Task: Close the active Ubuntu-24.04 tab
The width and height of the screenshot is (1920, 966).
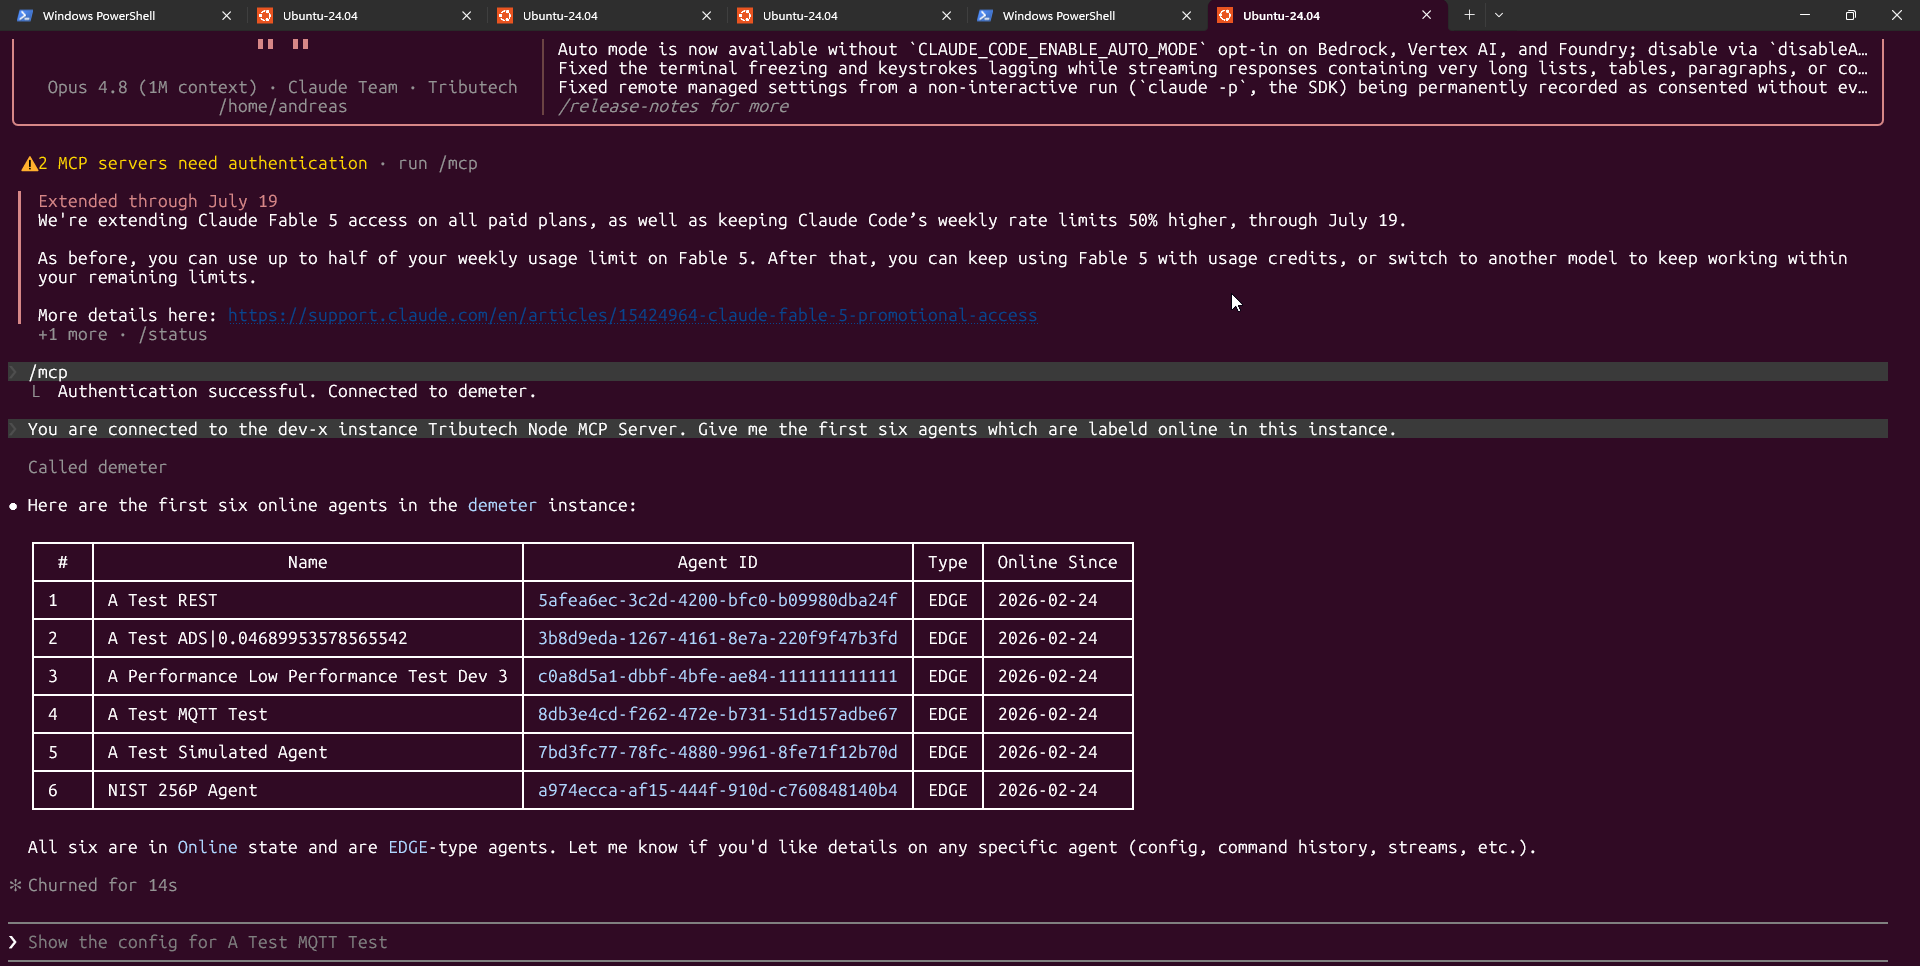Action: 1426,15
